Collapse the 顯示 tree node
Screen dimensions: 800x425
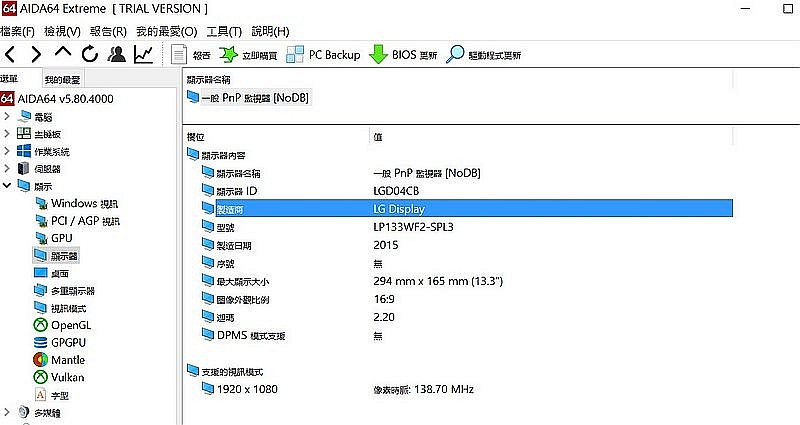6,186
